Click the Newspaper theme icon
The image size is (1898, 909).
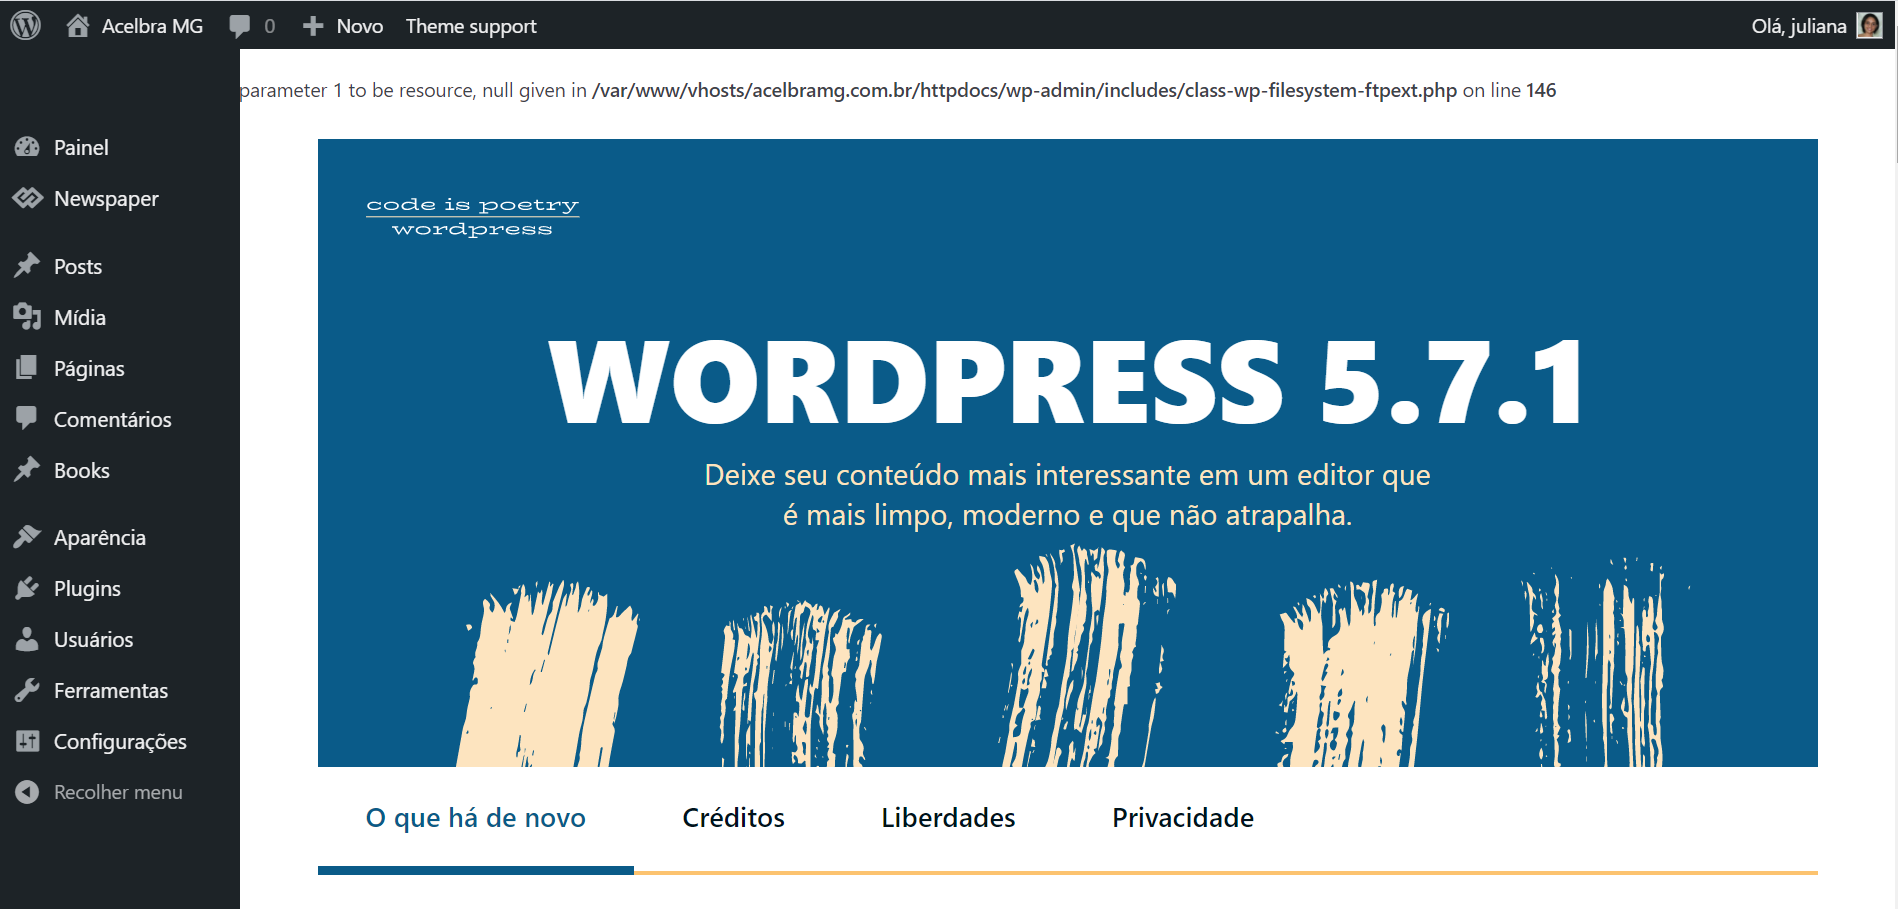pos(27,198)
